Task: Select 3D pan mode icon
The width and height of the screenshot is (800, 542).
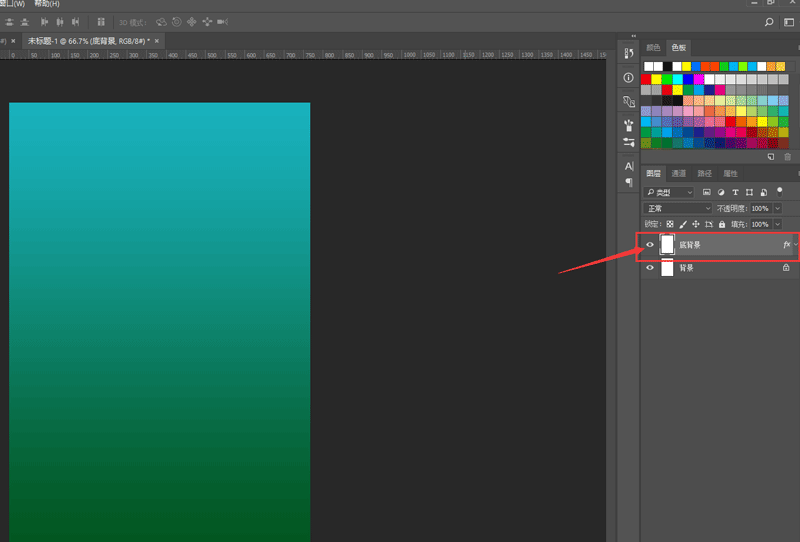Action: (x=192, y=22)
